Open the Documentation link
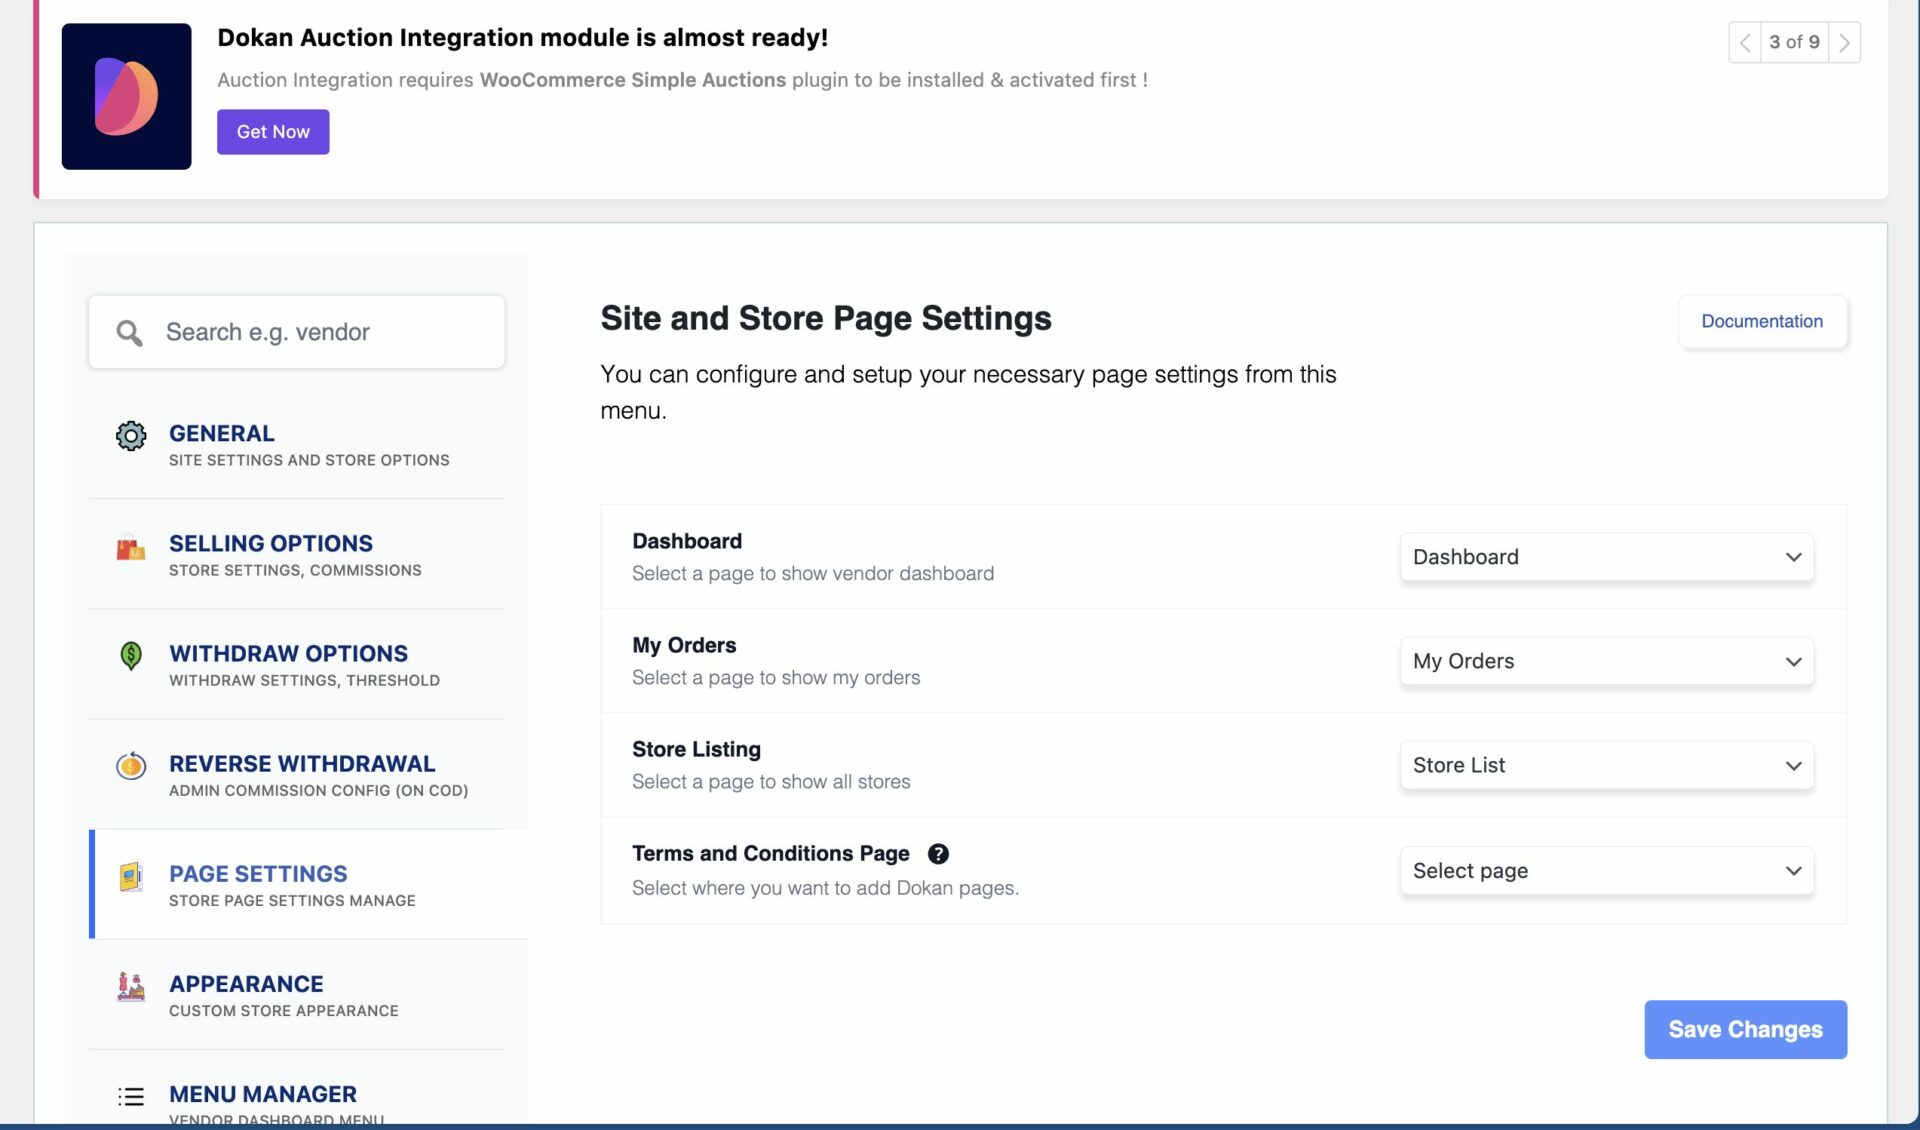The width and height of the screenshot is (1920, 1130). [1762, 321]
